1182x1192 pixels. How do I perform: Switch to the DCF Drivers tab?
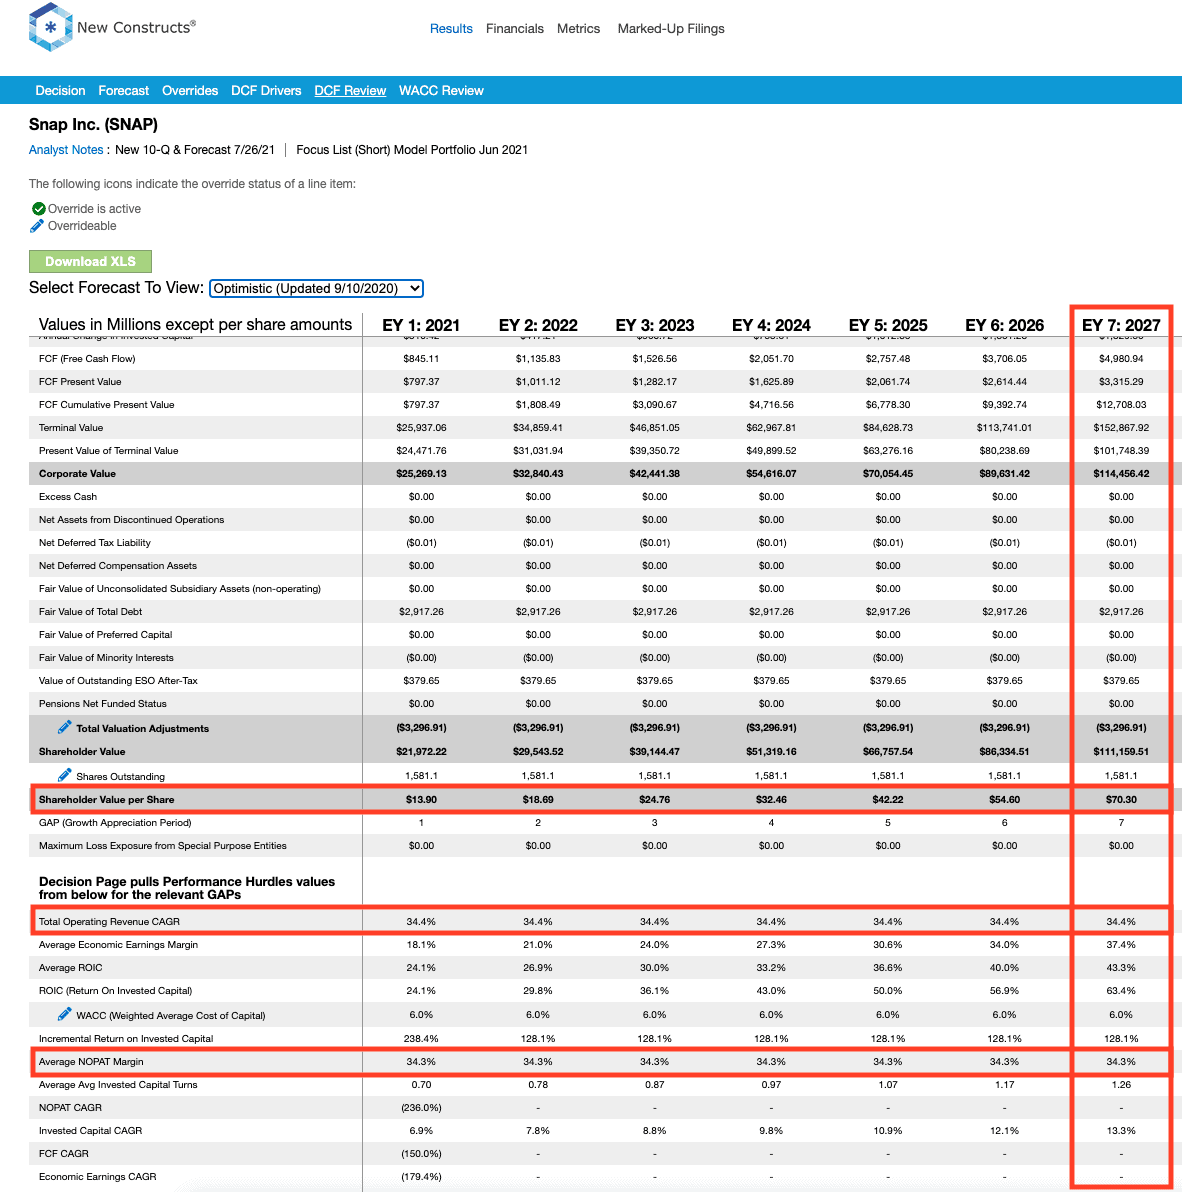(x=266, y=90)
